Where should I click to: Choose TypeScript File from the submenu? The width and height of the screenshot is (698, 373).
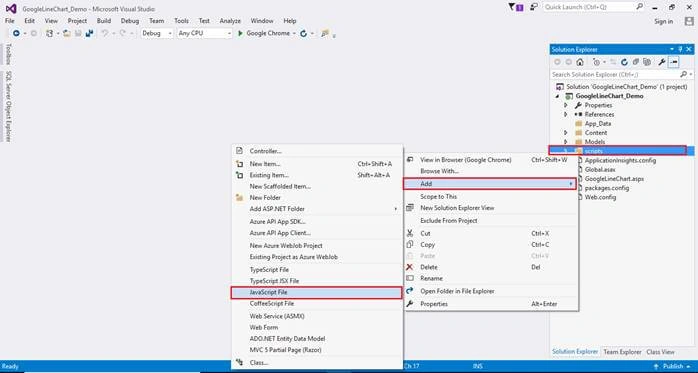tap(317, 270)
